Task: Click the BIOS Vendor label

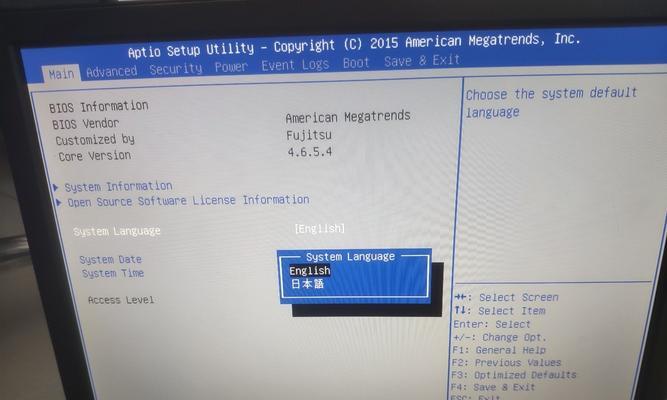Action: [x=86, y=124]
